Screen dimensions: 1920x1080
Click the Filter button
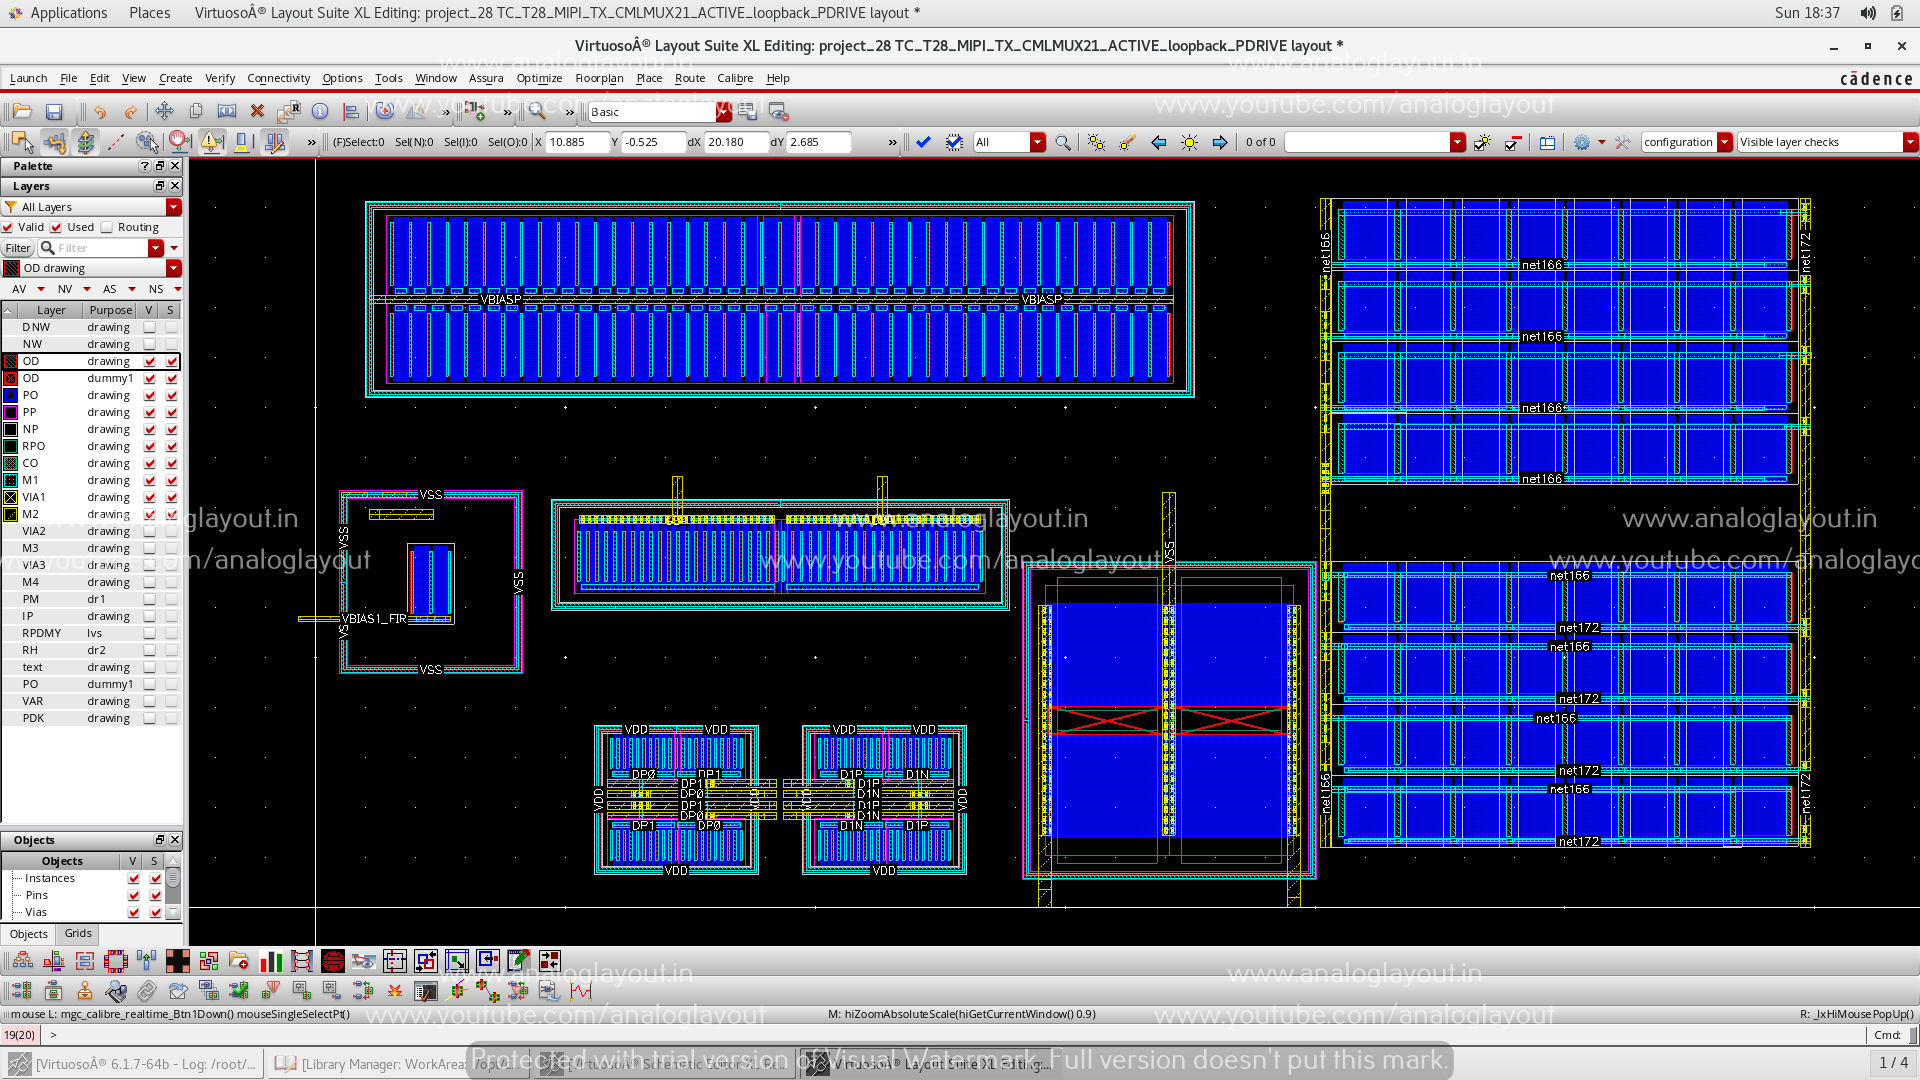coord(18,248)
